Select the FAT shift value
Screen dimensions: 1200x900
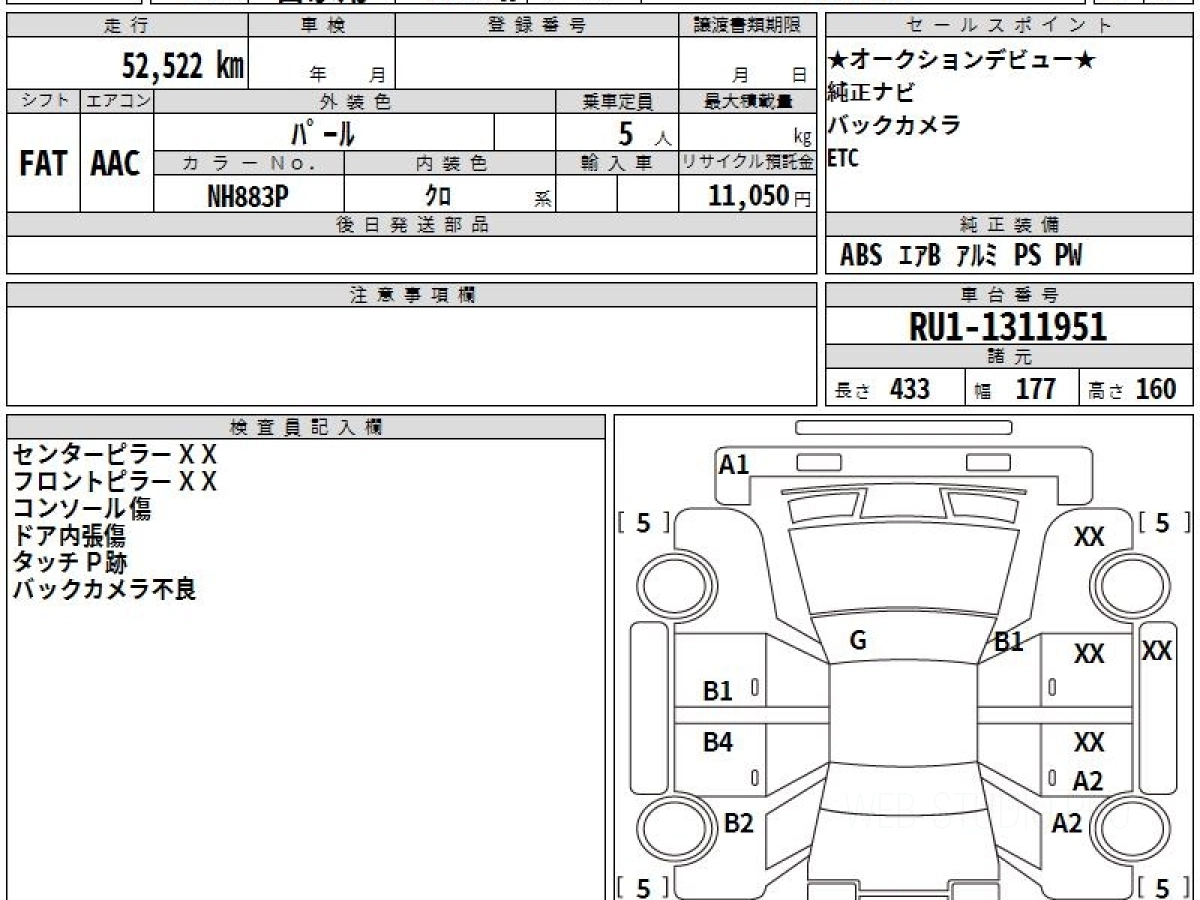click(x=43, y=164)
